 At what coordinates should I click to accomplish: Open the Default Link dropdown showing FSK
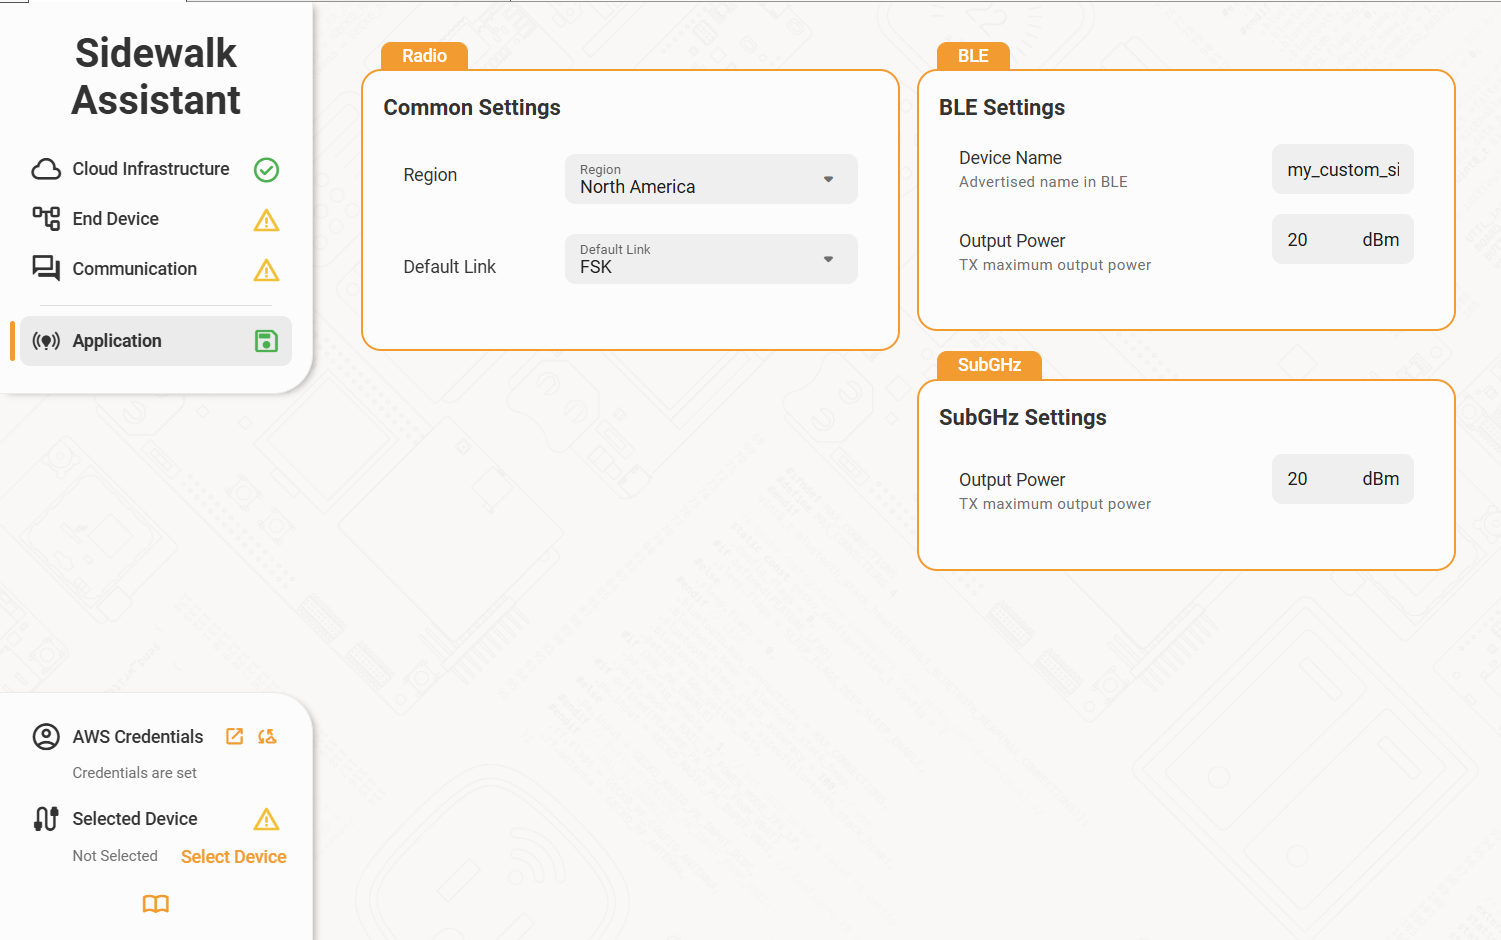click(x=711, y=259)
